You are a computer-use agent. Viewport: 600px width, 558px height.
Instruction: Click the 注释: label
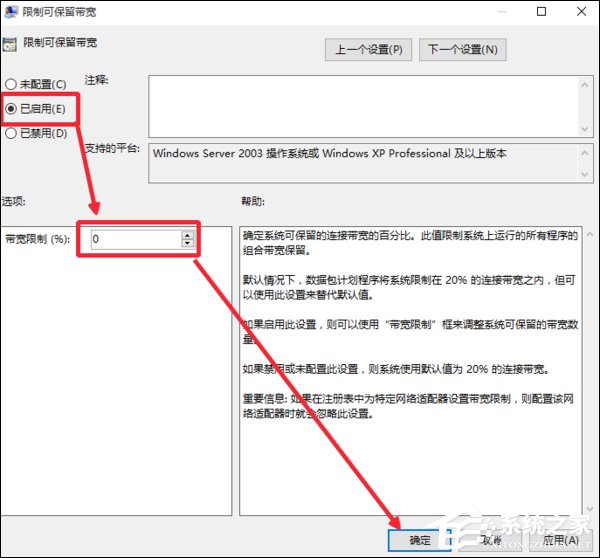click(96, 80)
